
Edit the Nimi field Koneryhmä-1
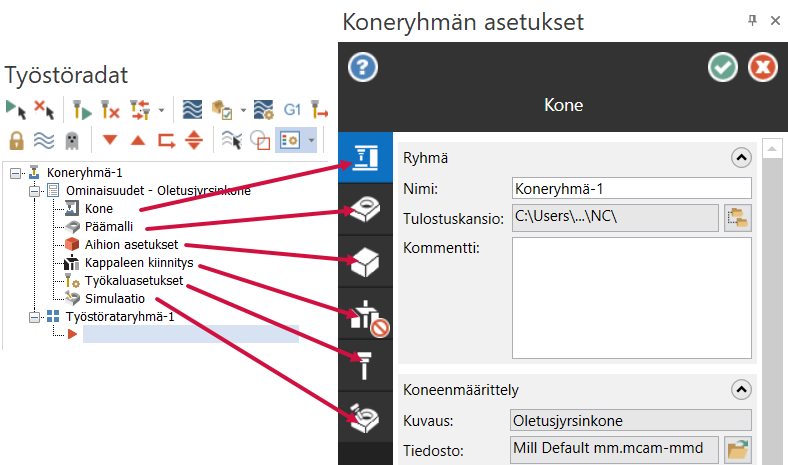pyautogui.click(x=632, y=189)
